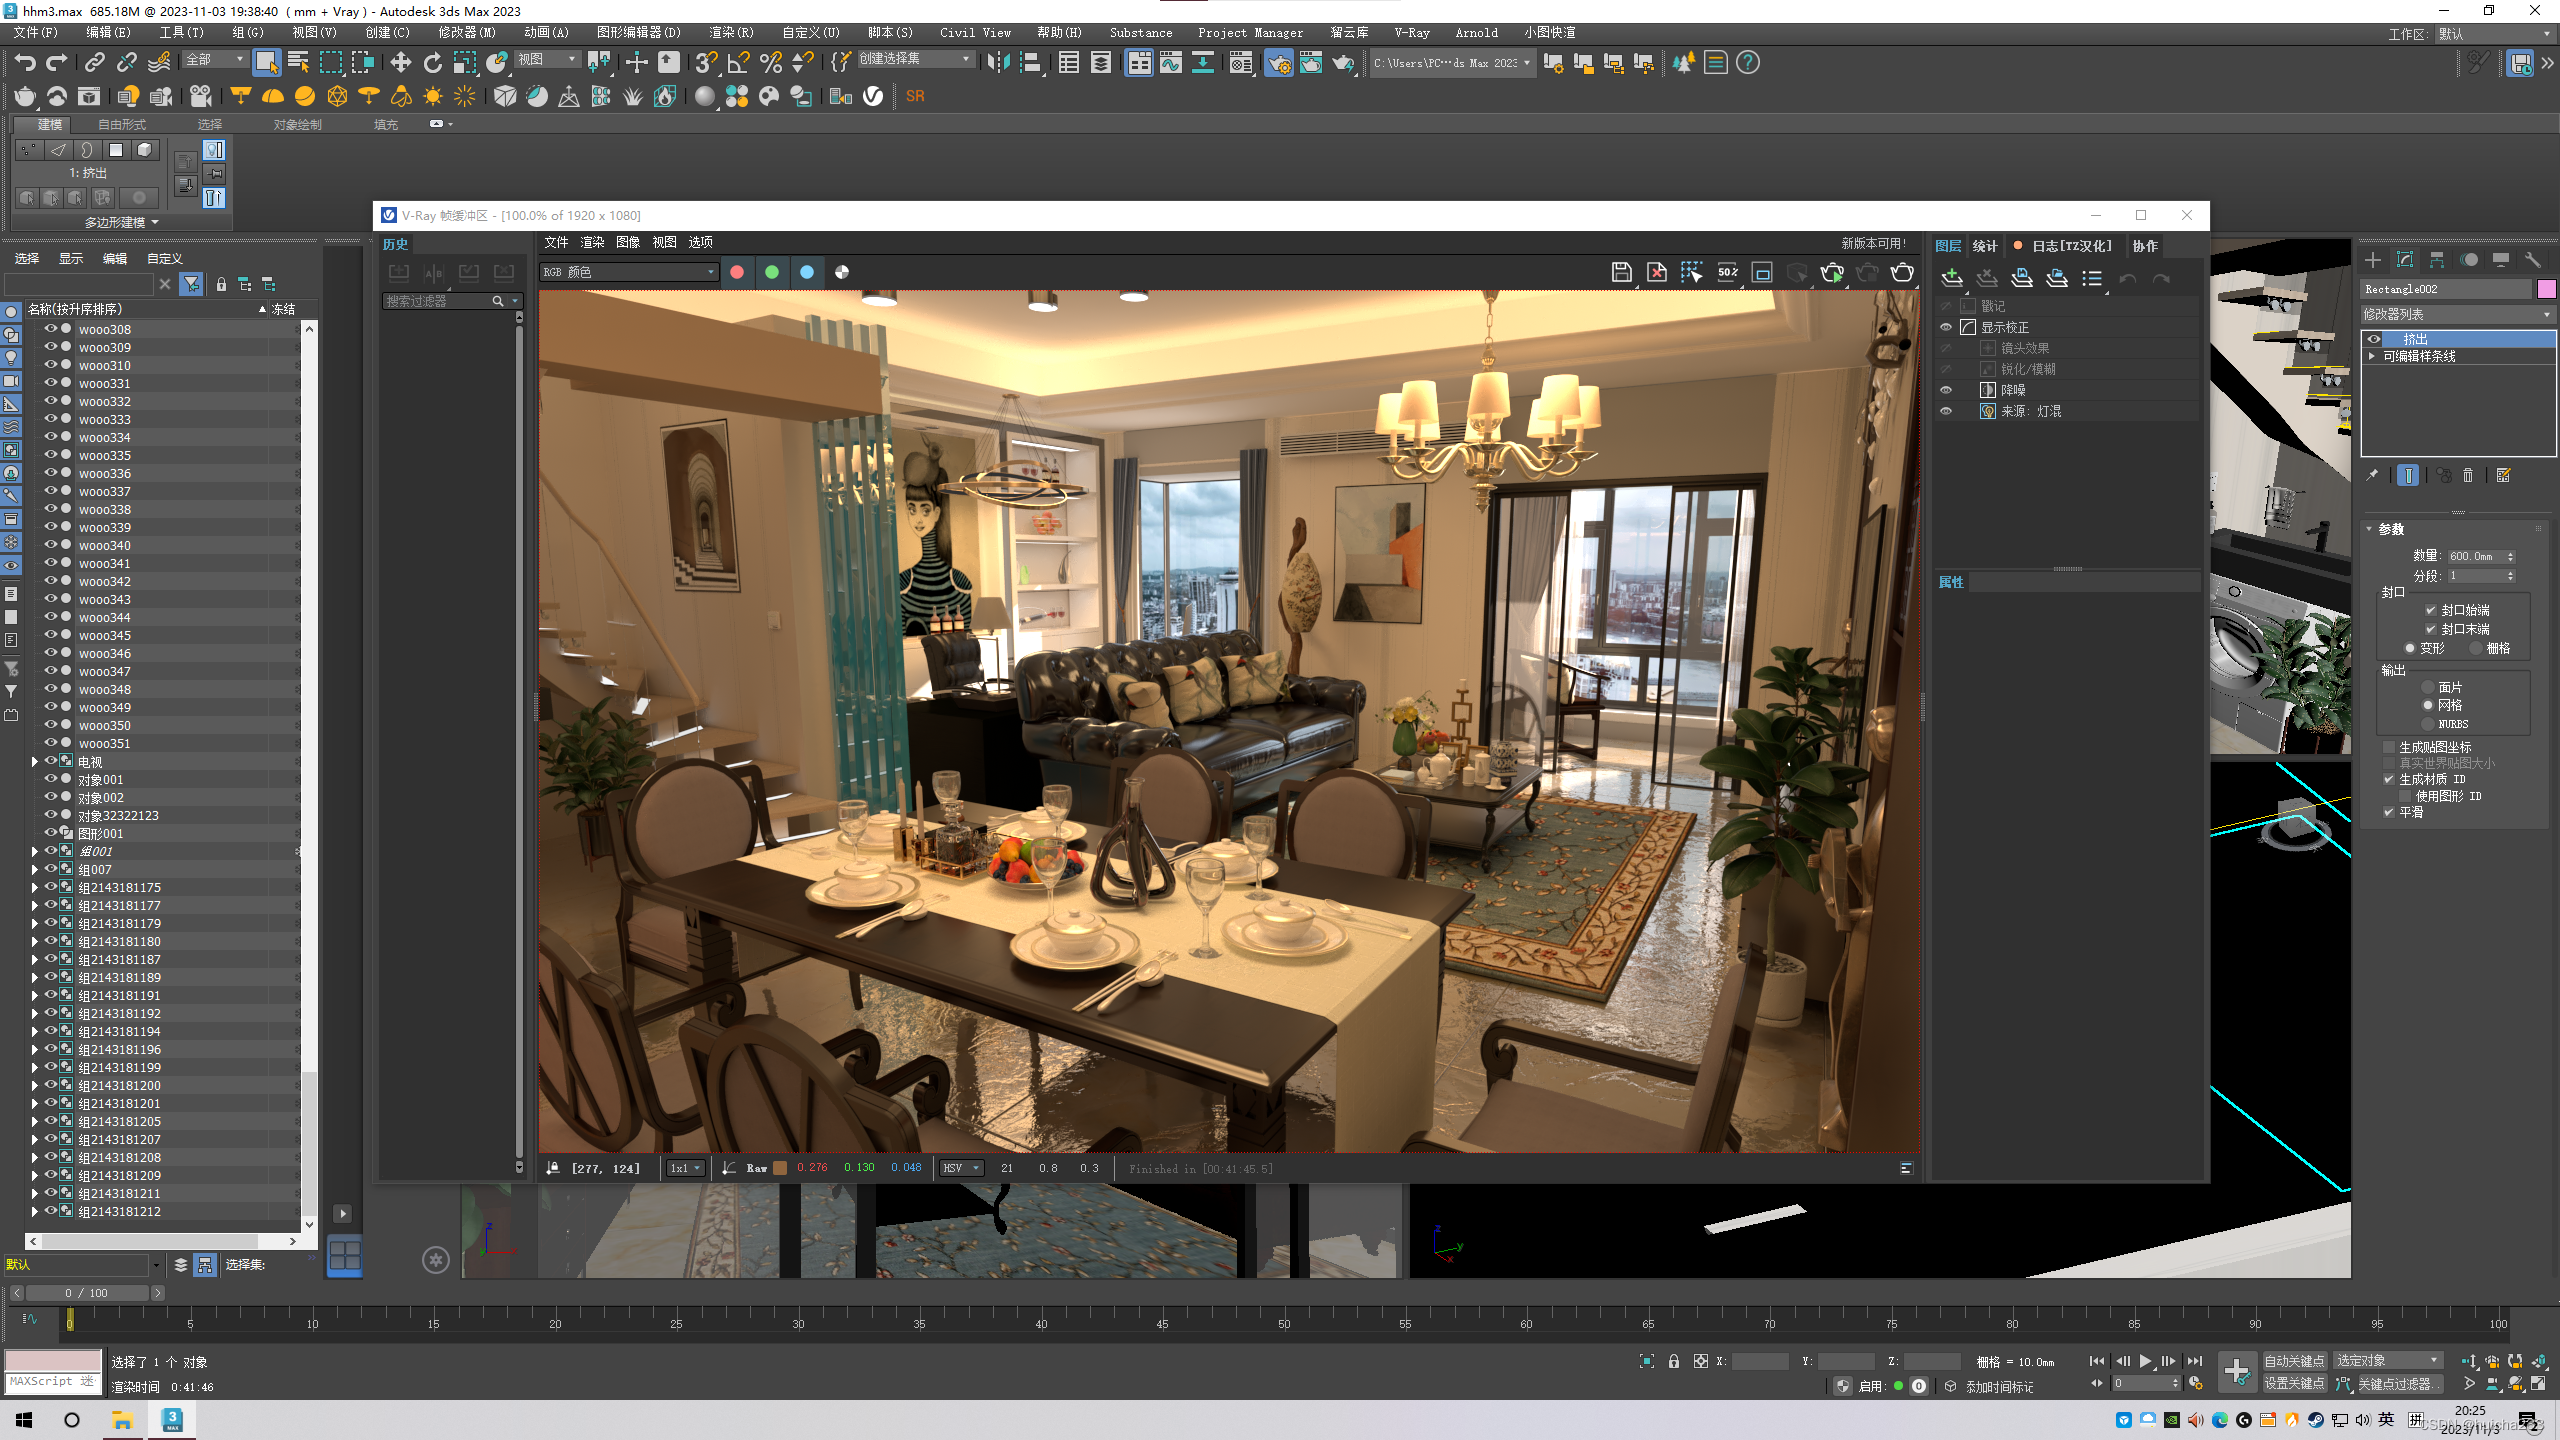2560x1440 pixels.
Task: Open the 渲染(R) menu
Action: point(730,32)
